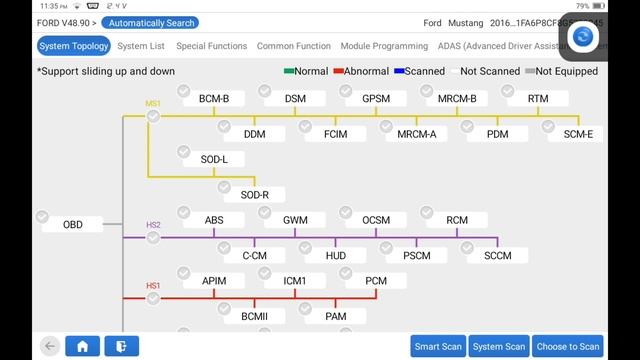Check the ABS module checkbox

tap(183, 212)
